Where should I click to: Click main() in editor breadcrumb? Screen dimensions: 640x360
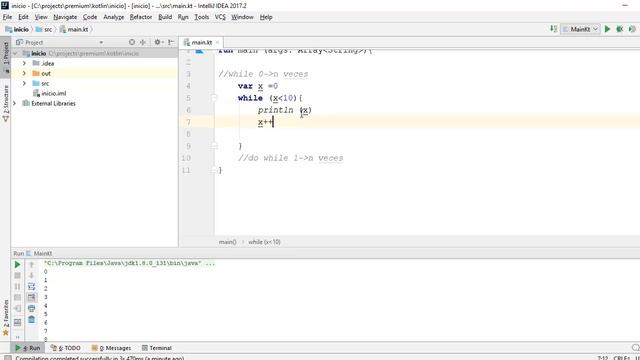pos(227,242)
